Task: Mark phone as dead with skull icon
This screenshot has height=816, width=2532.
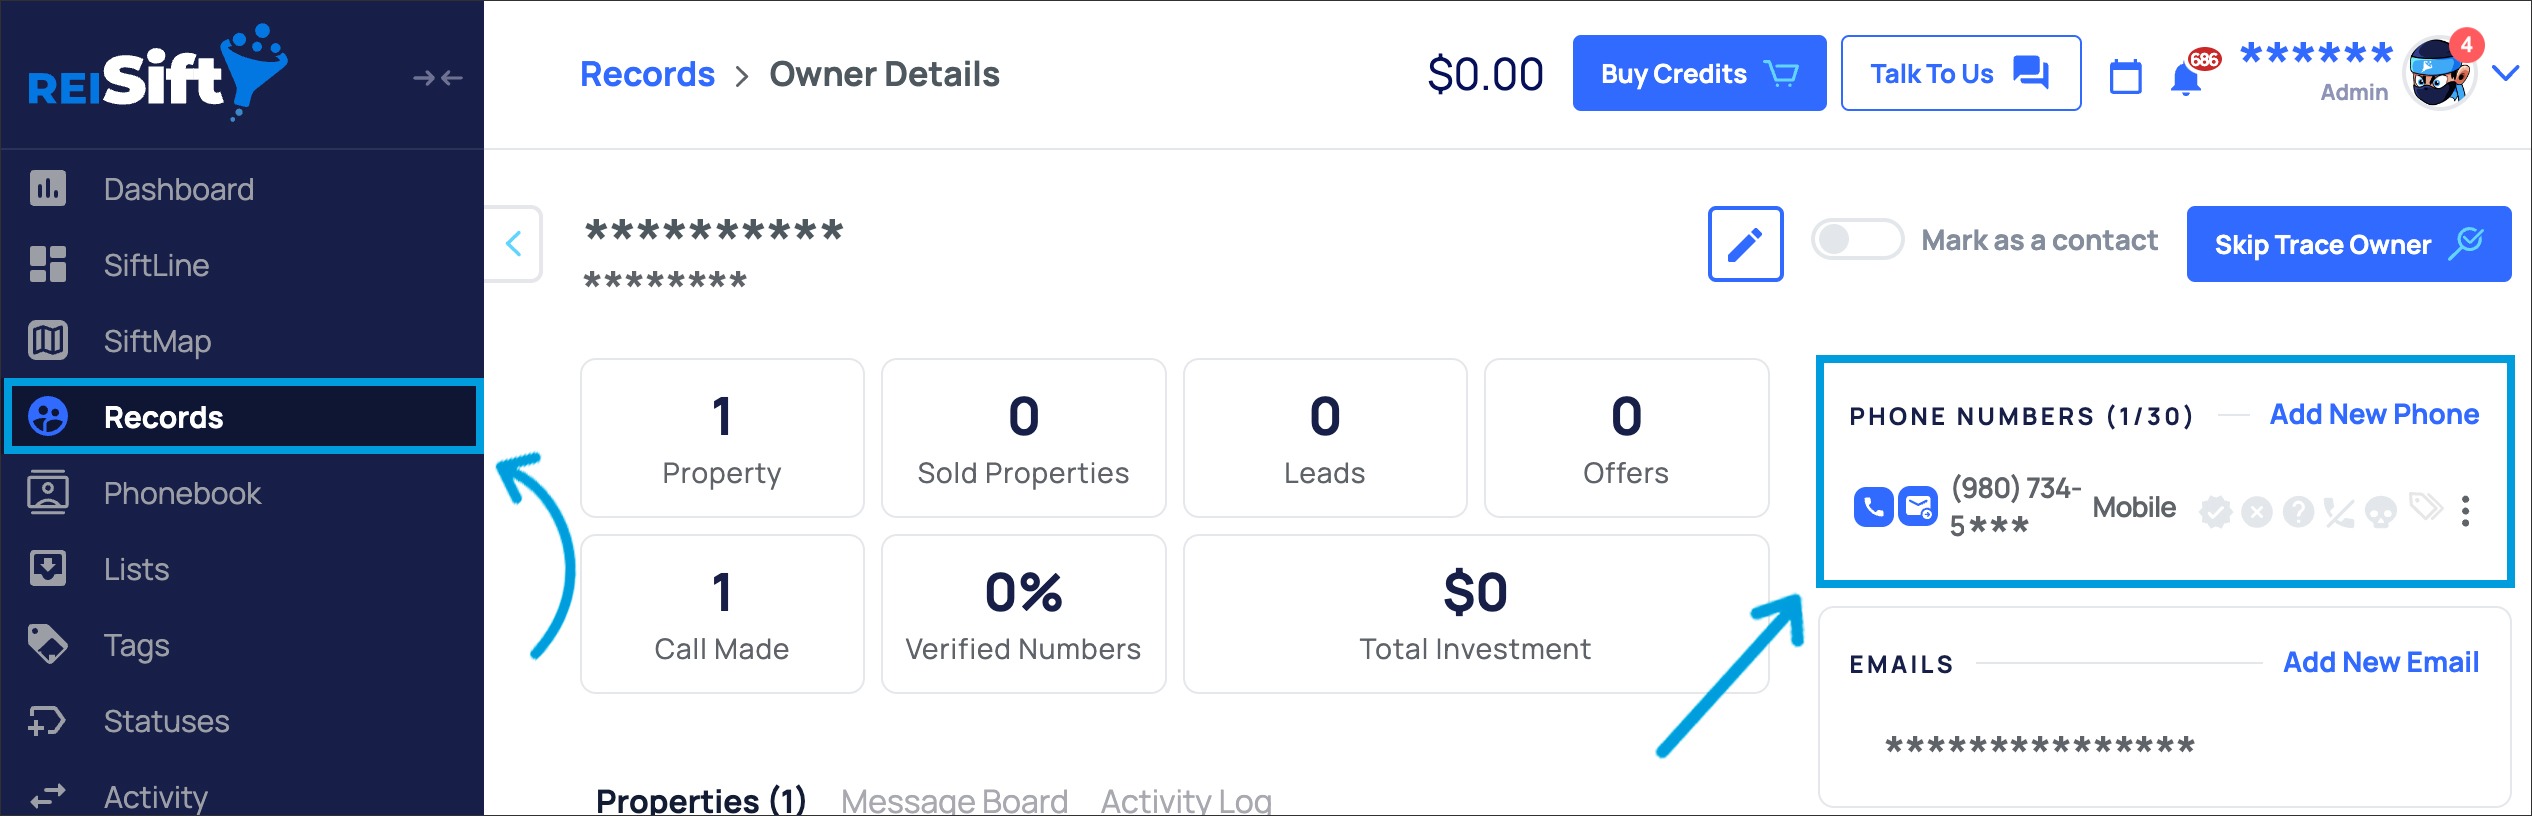Action: tap(2380, 512)
